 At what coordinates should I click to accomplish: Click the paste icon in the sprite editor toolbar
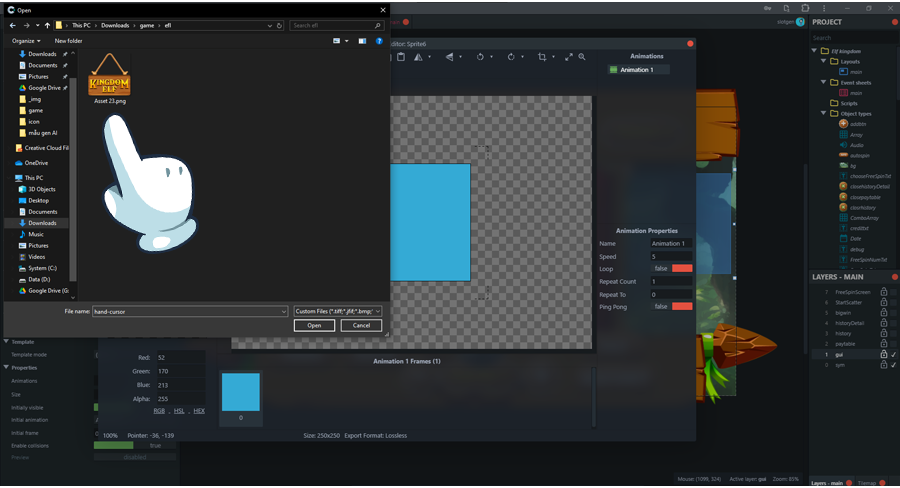click(x=401, y=57)
